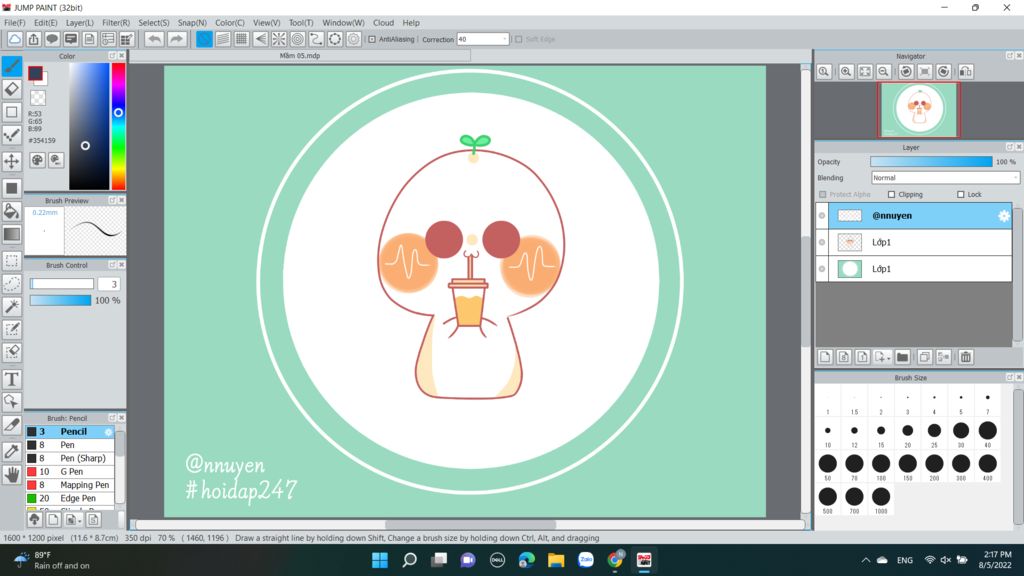Click the rainbow hue bar in Color panel
The height and width of the screenshot is (576, 1024).
tap(118, 126)
